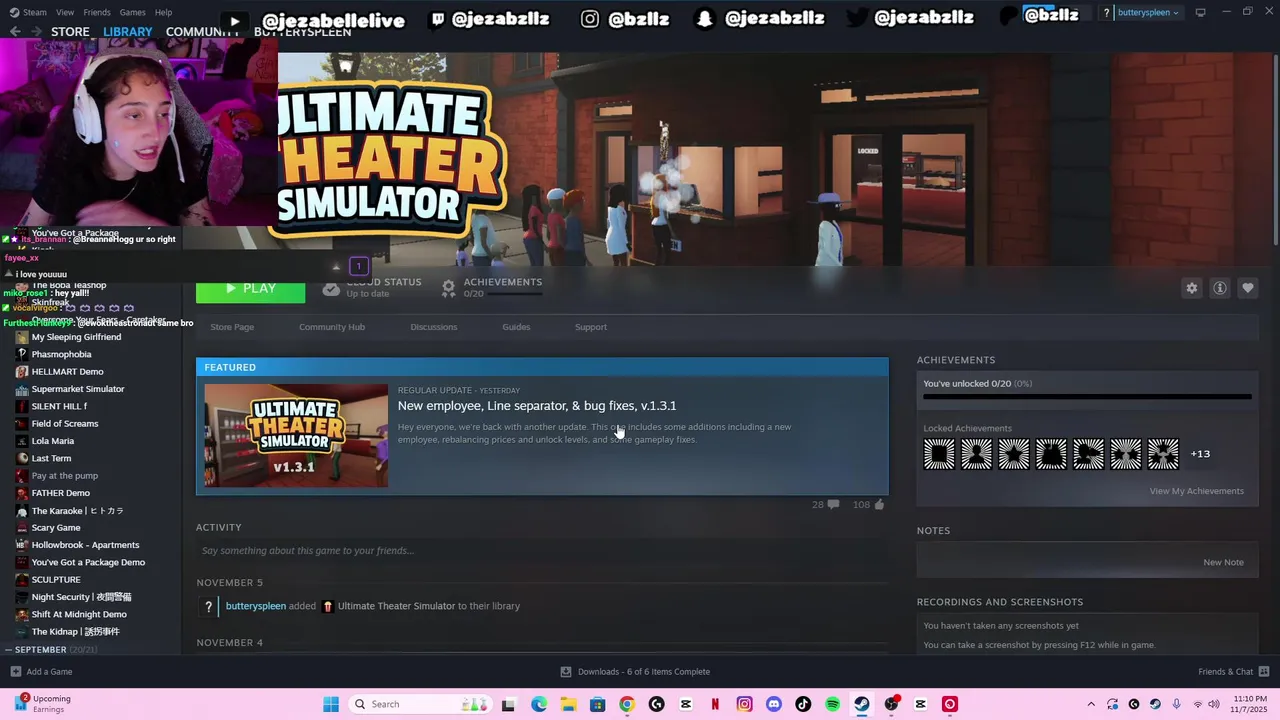Open the butteryspleen account dropdown
1280x720 pixels.
[1148, 13]
